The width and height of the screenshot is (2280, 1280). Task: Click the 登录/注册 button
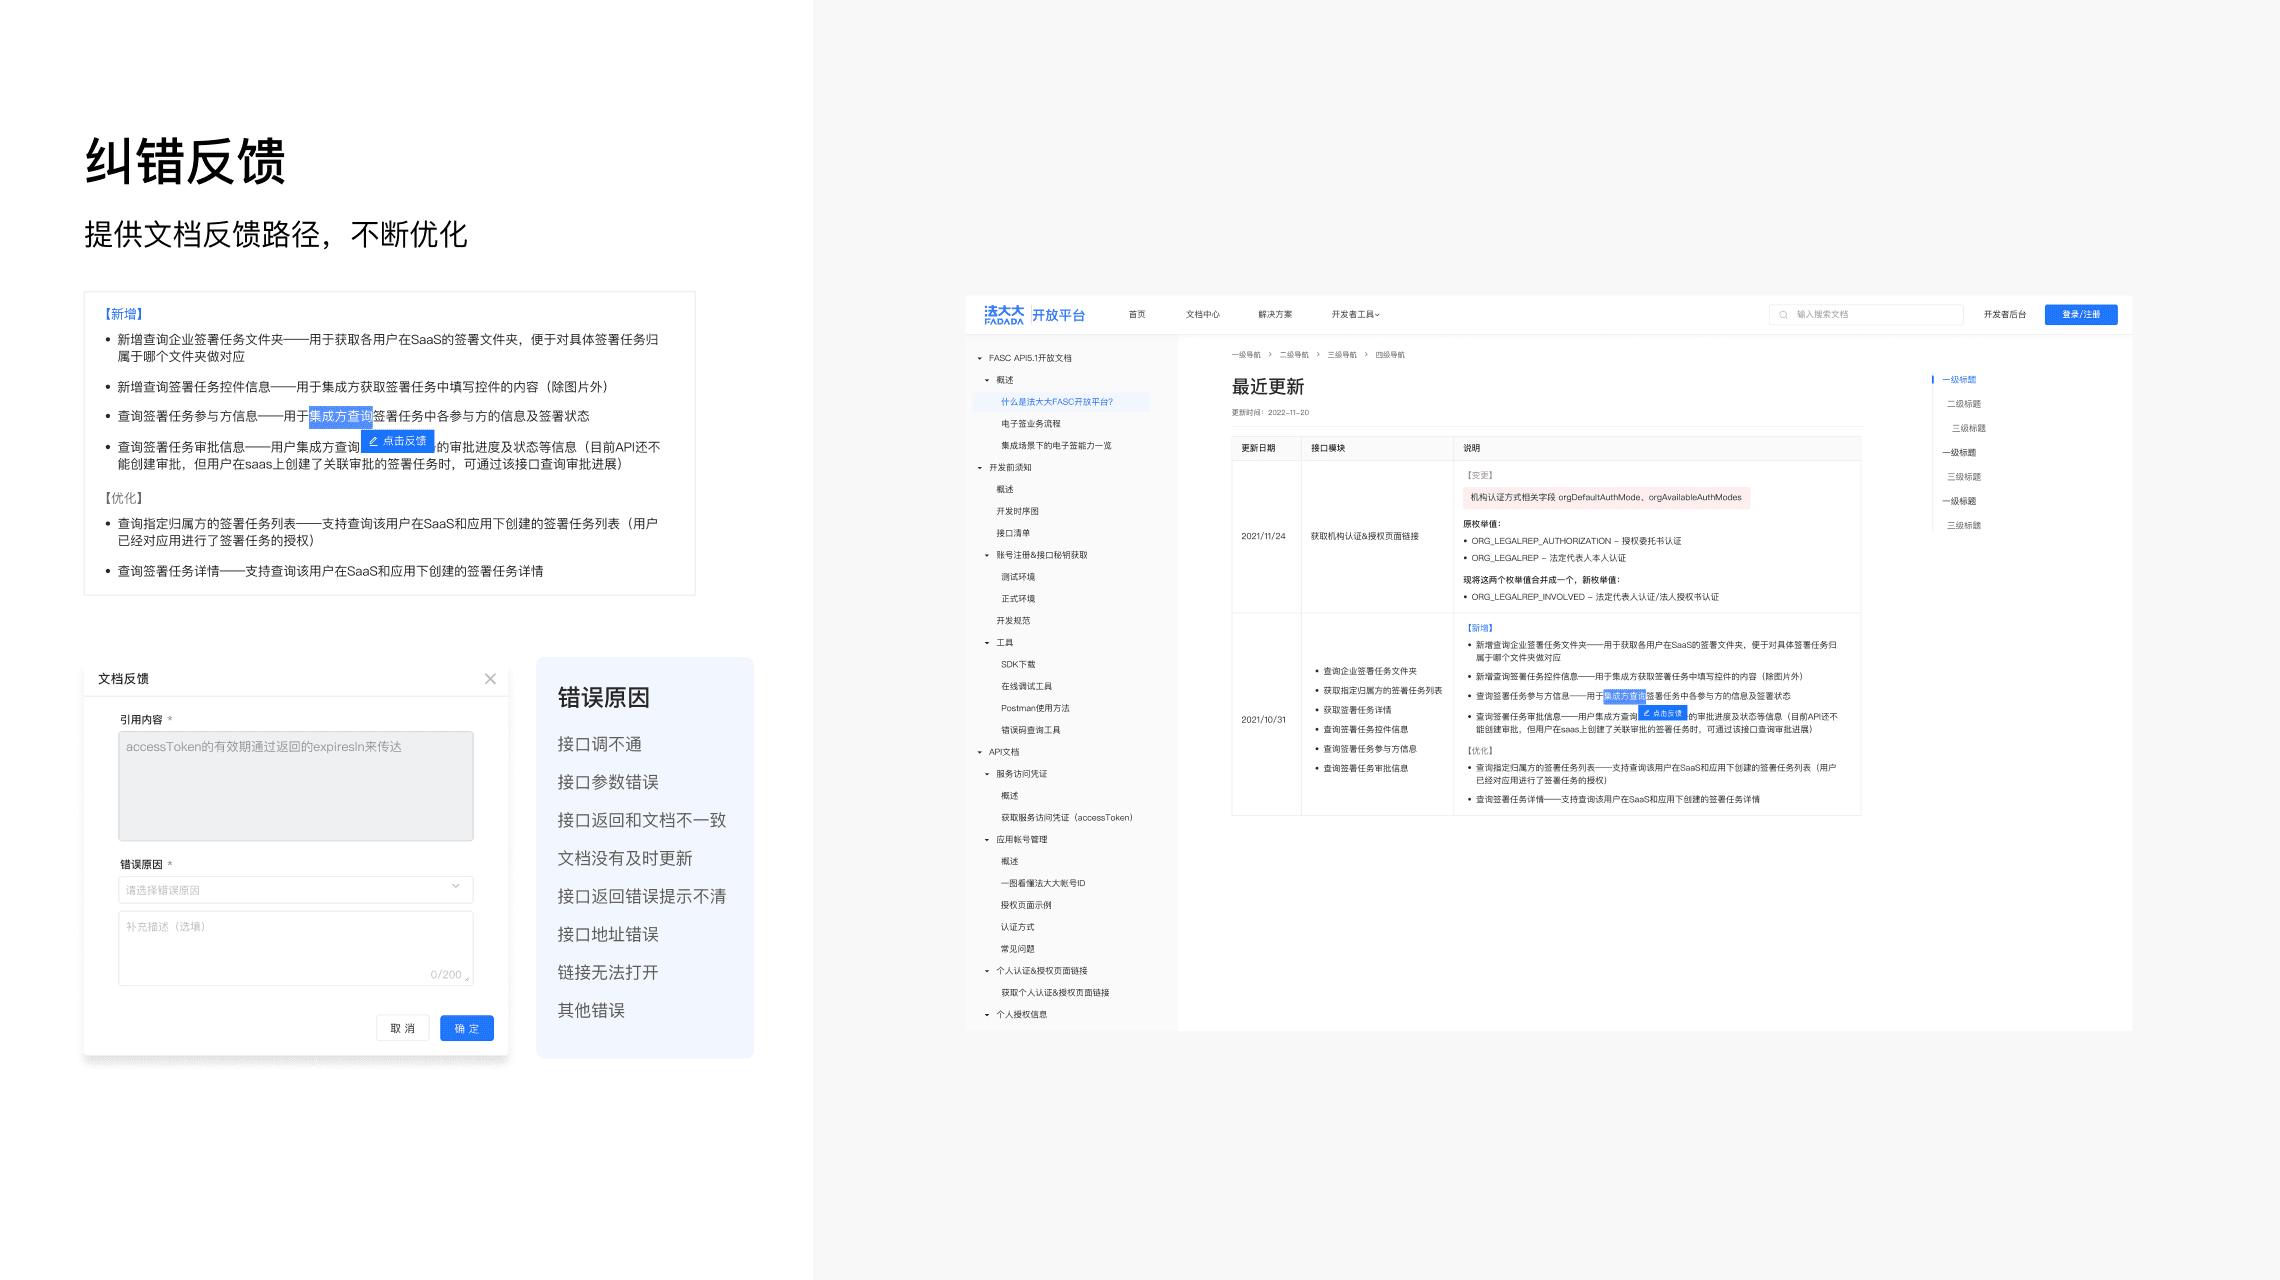coord(2080,315)
